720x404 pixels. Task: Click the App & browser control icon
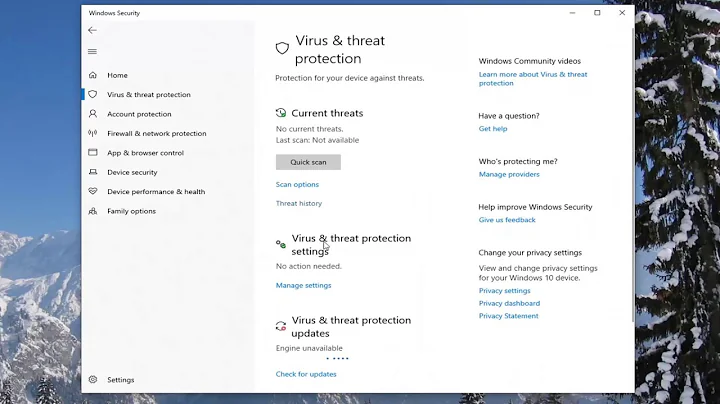(93, 153)
